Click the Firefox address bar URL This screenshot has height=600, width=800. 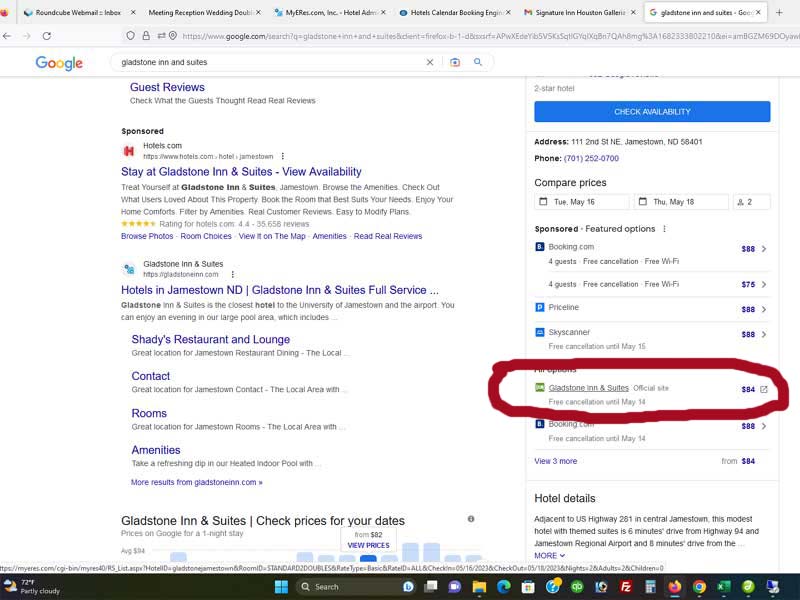point(490,36)
